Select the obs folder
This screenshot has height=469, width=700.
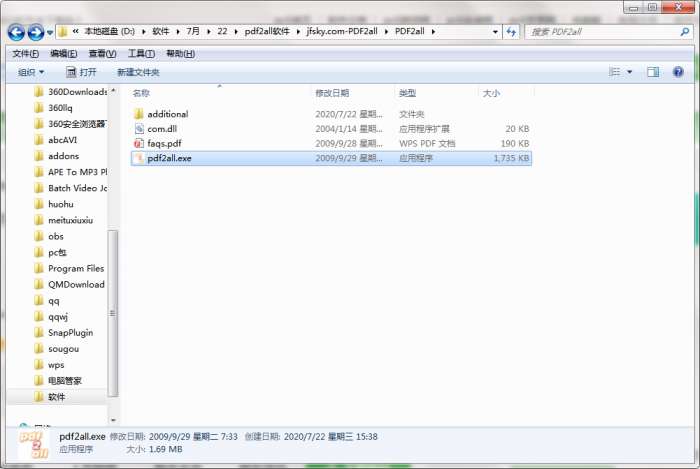(49, 237)
